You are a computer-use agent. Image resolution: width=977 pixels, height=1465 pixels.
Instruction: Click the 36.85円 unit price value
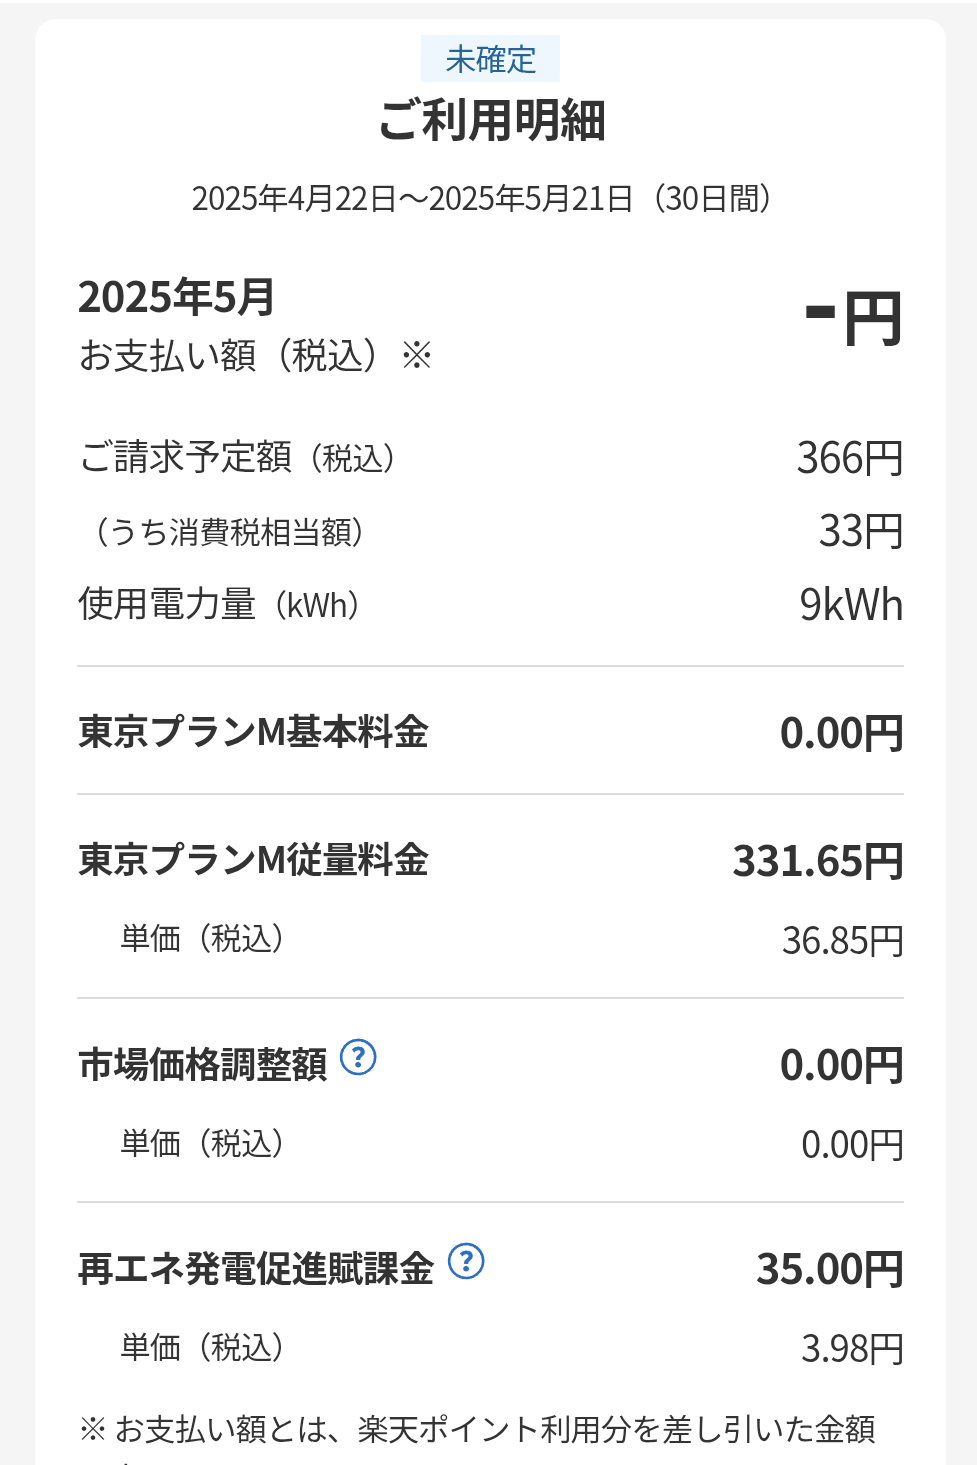[842, 941]
